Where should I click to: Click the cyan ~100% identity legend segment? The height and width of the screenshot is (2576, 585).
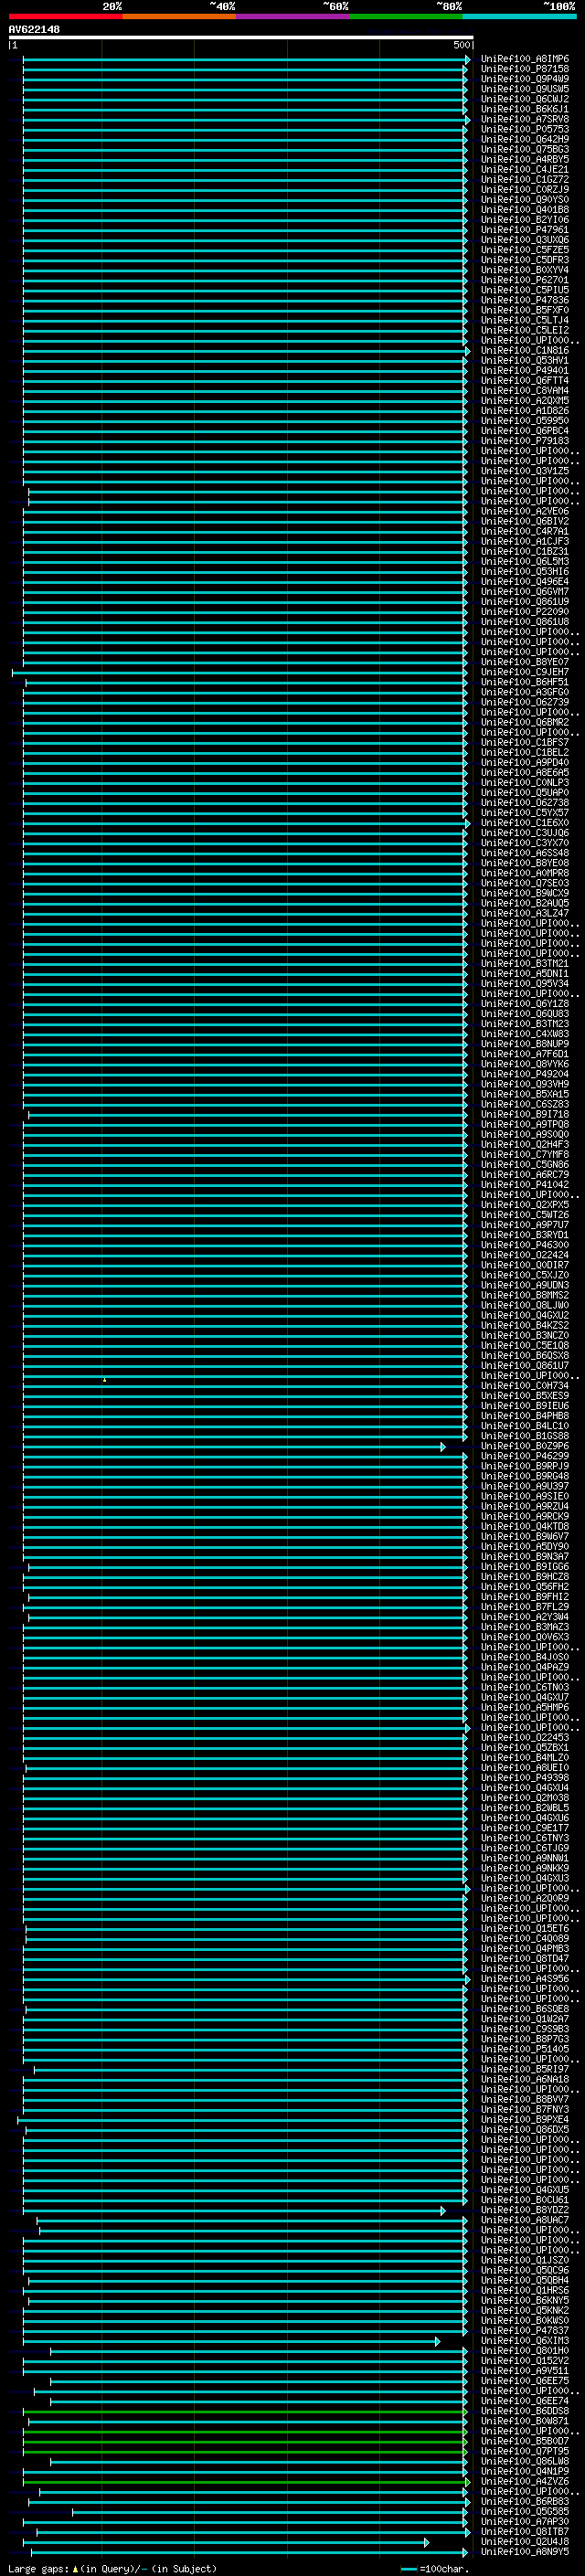pyautogui.click(x=519, y=16)
